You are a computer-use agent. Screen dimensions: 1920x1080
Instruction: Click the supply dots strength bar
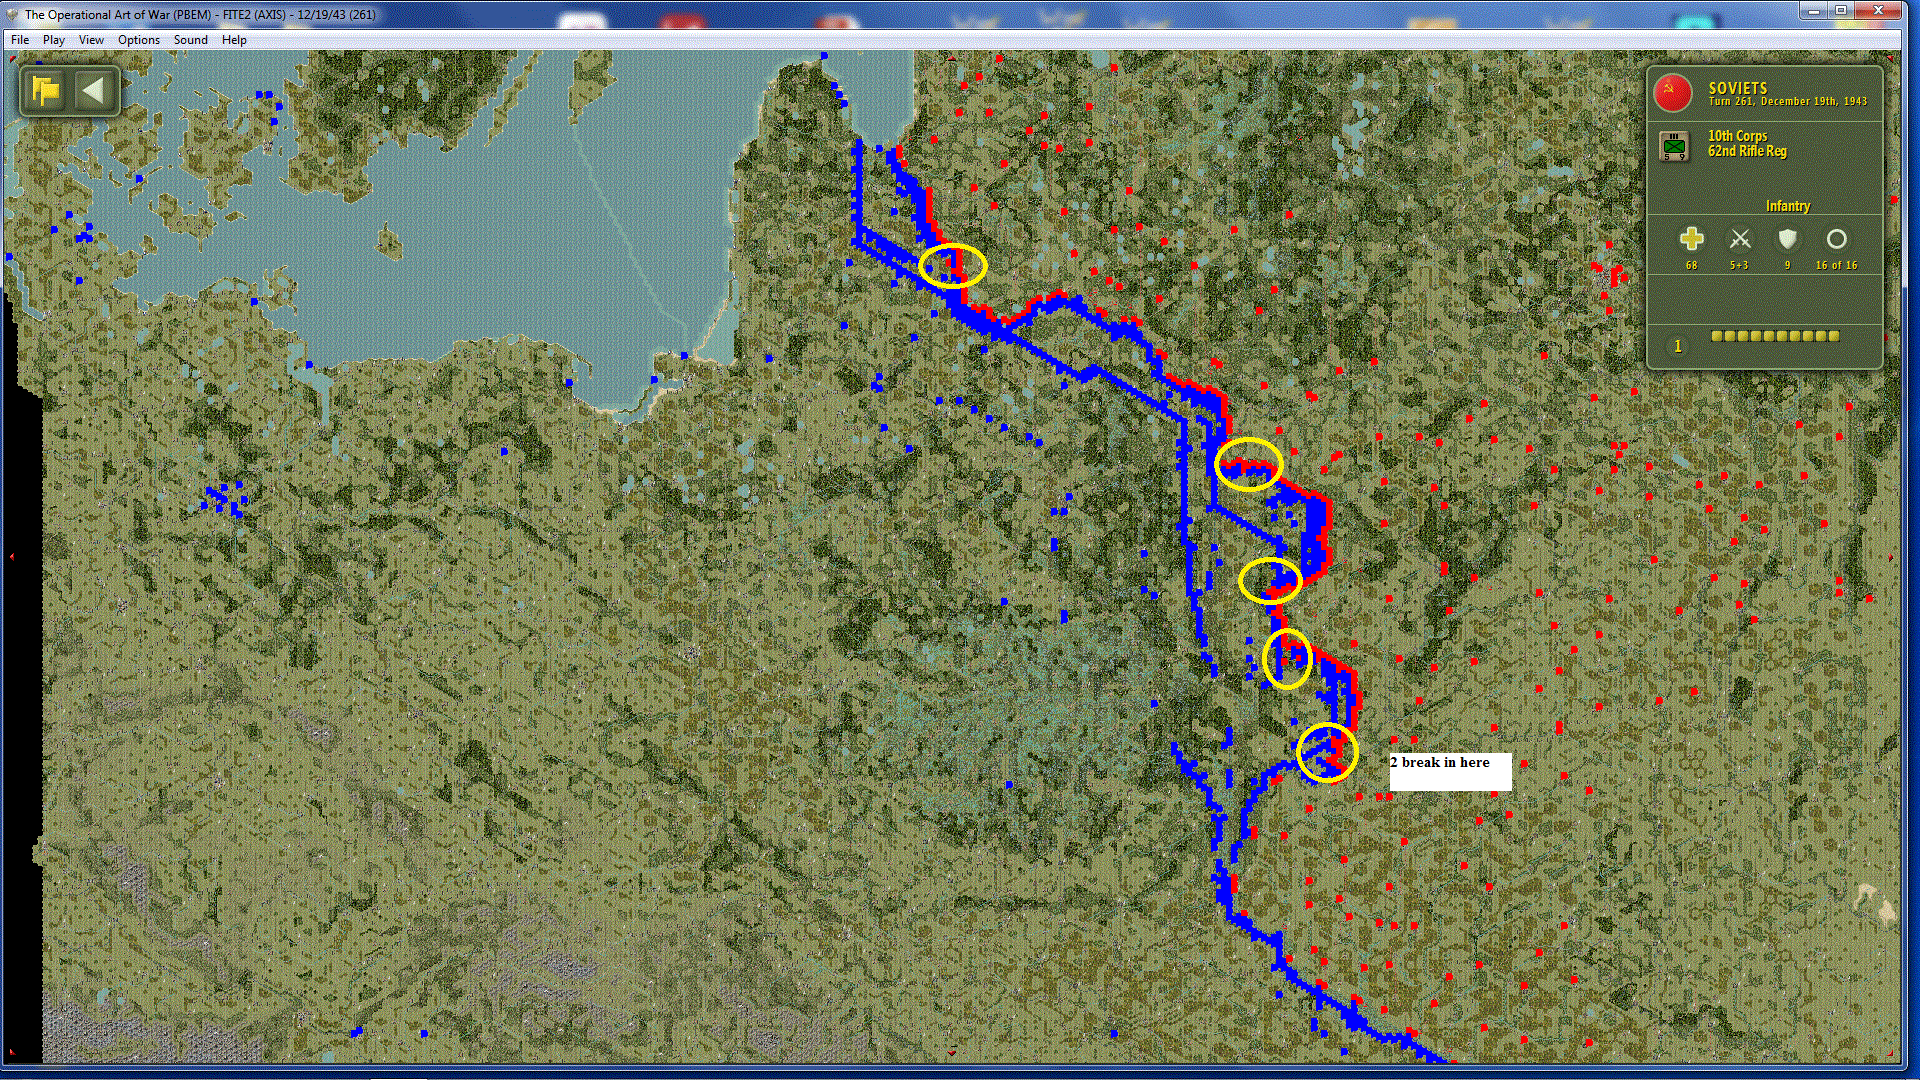[x=1775, y=337]
